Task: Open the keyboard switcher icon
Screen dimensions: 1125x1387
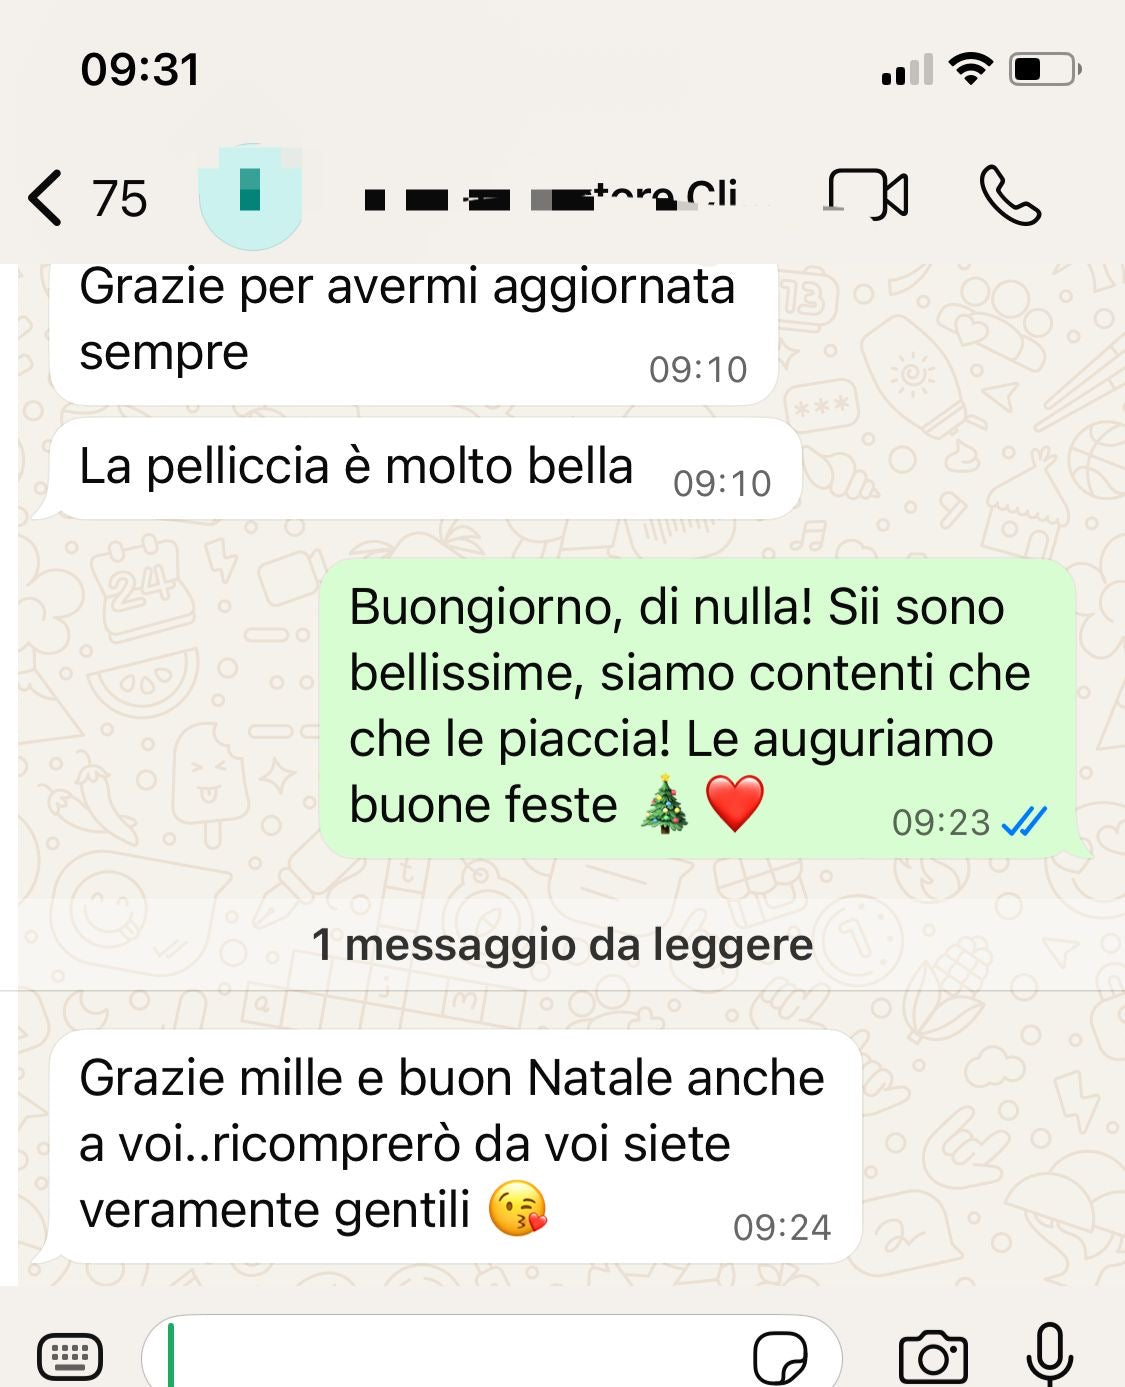Action: point(70,1357)
